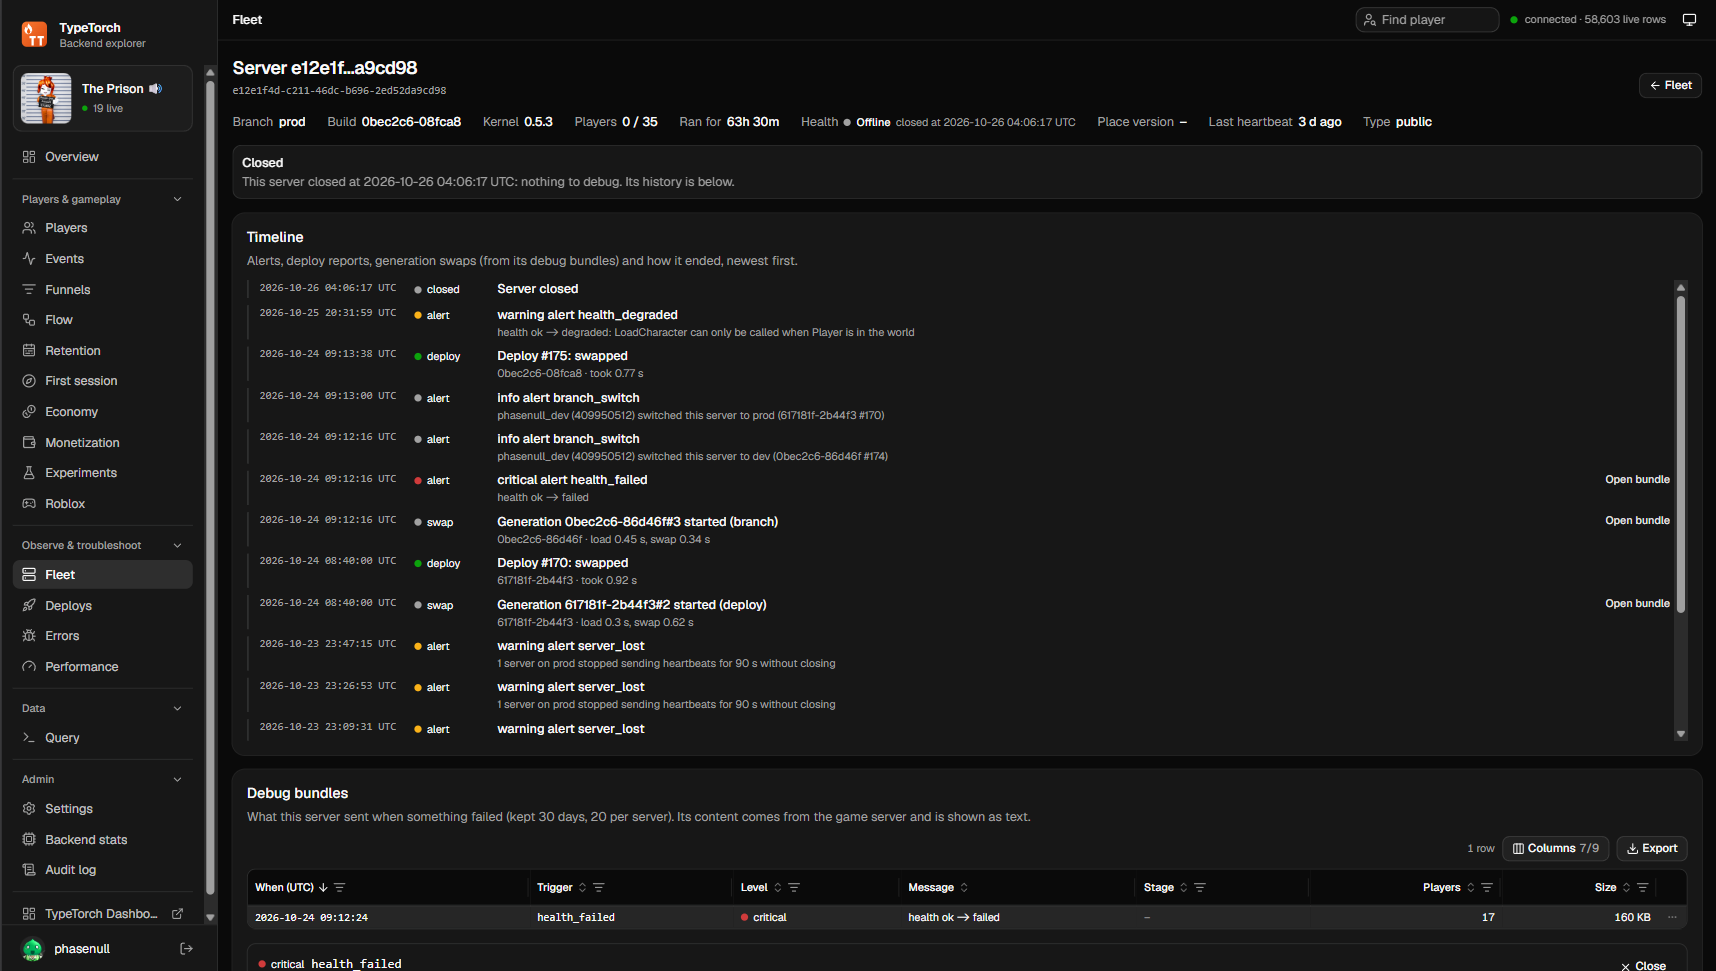Export the debug bundles table
Image resolution: width=1716 pixels, height=971 pixels.
[1652, 848]
